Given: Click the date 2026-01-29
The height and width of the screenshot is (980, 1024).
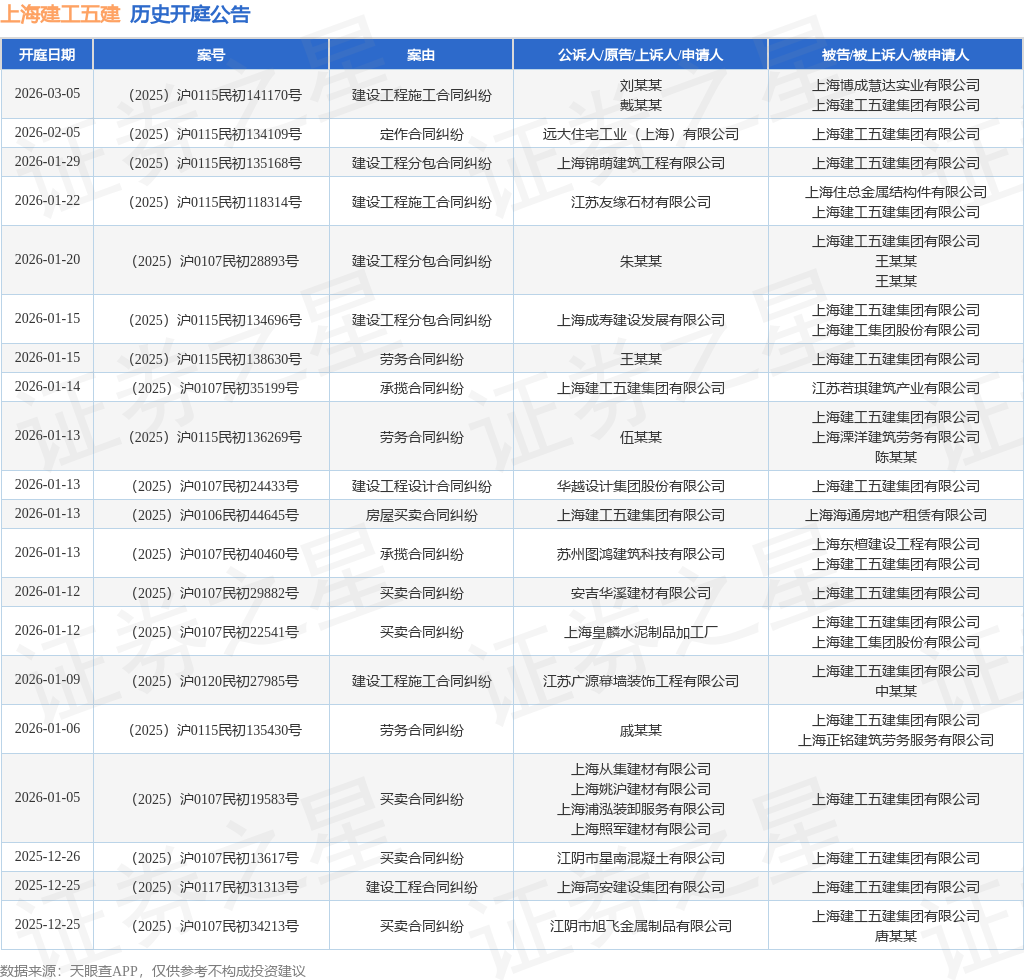Looking at the screenshot, I should [47, 161].
